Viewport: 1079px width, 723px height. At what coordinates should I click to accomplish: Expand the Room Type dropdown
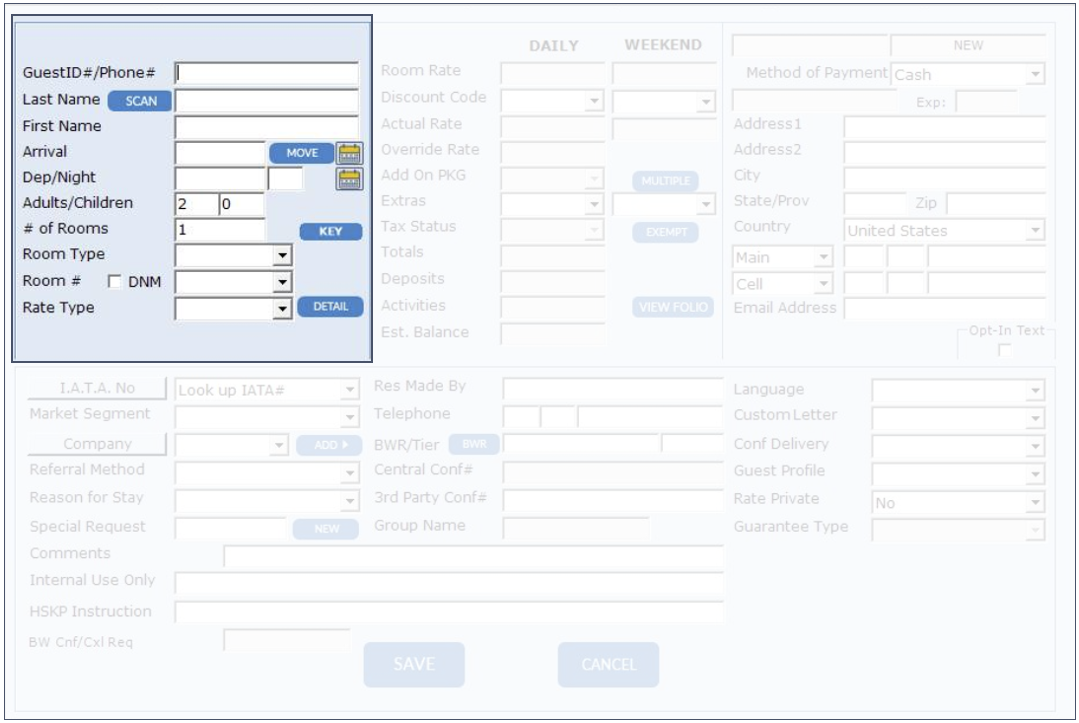pyautogui.click(x=283, y=256)
